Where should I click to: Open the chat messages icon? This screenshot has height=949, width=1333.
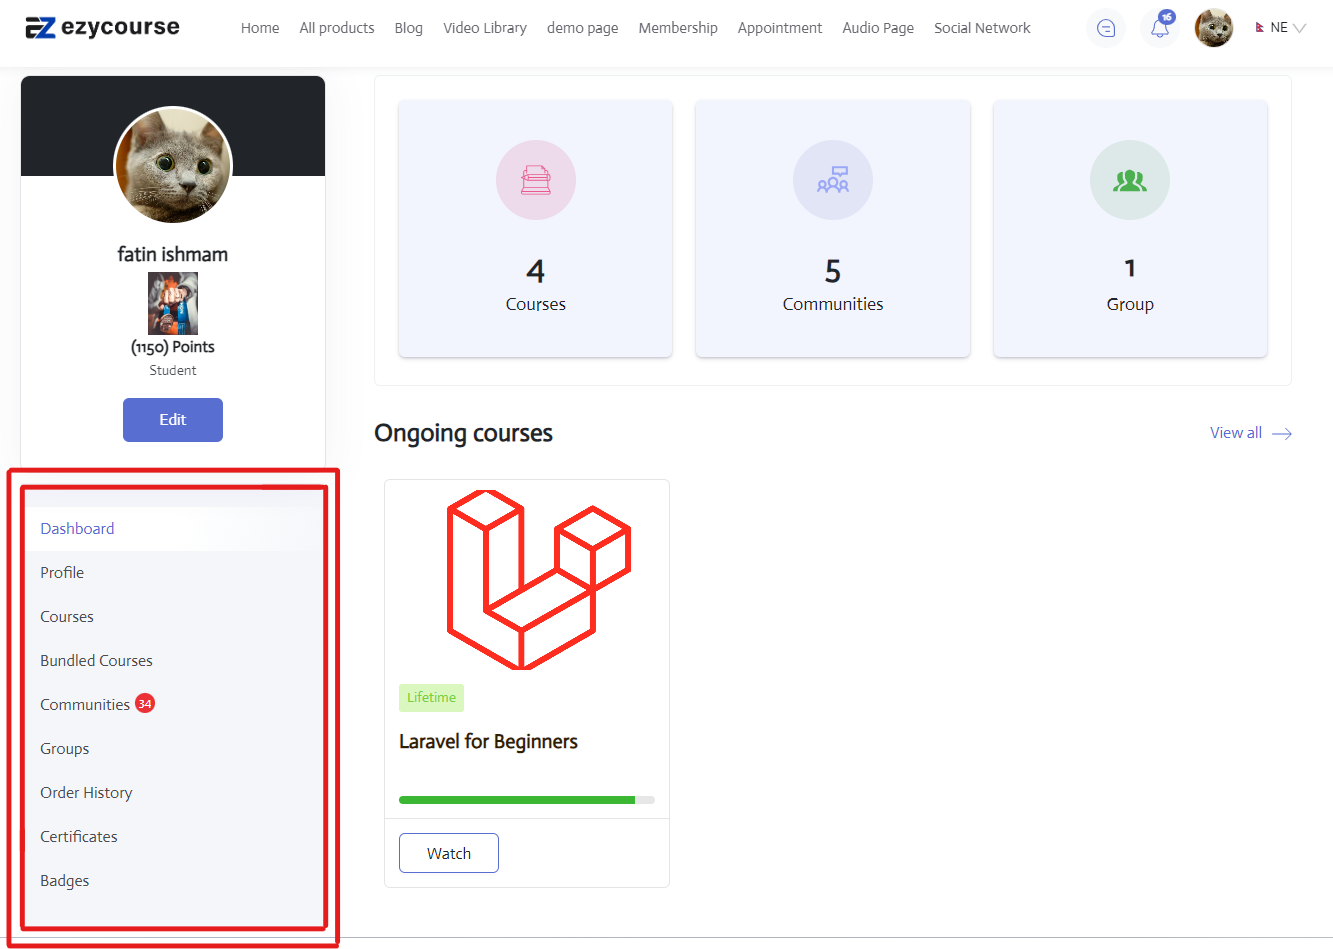pos(1105,28)
